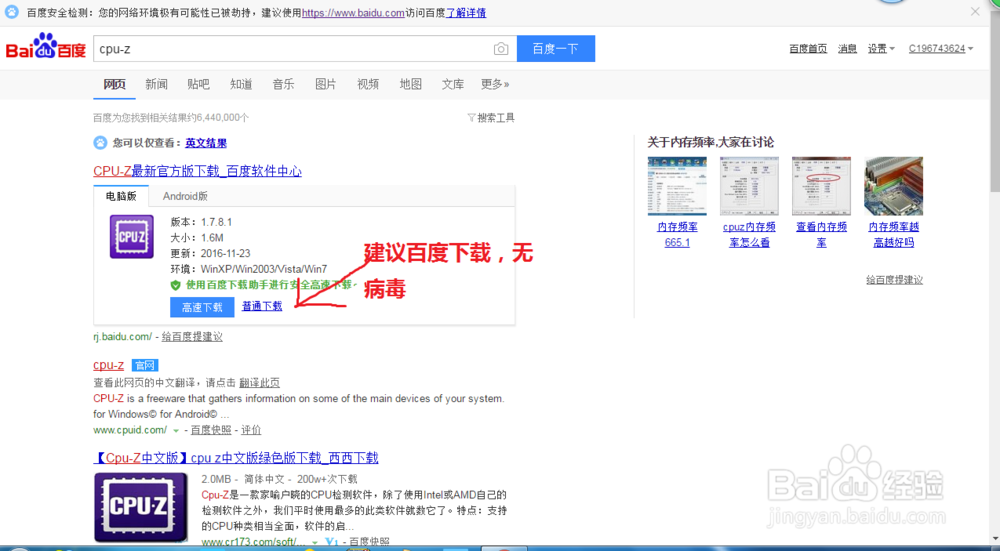
Task: Open the cpu-z official site result
Action: pos(108,365)
